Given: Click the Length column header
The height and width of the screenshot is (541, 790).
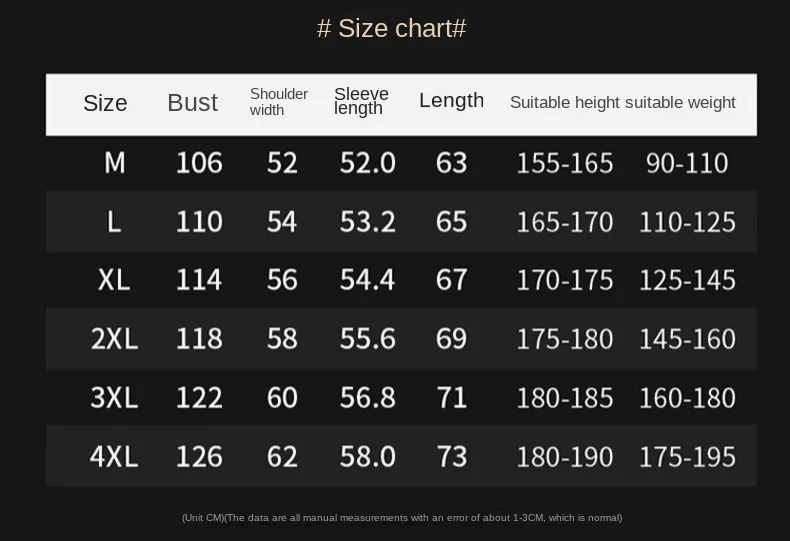Looking at the screenshot, I should point(451,100).
